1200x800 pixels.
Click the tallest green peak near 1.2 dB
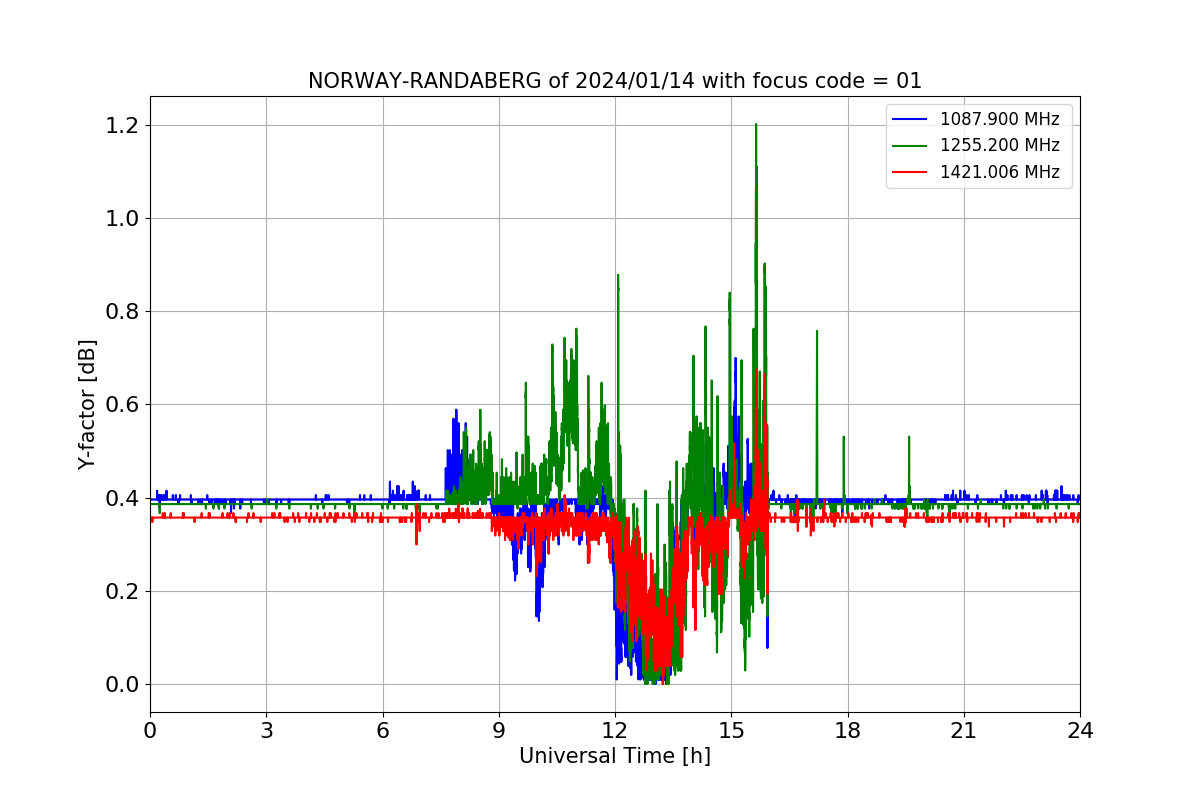[756, 126]
